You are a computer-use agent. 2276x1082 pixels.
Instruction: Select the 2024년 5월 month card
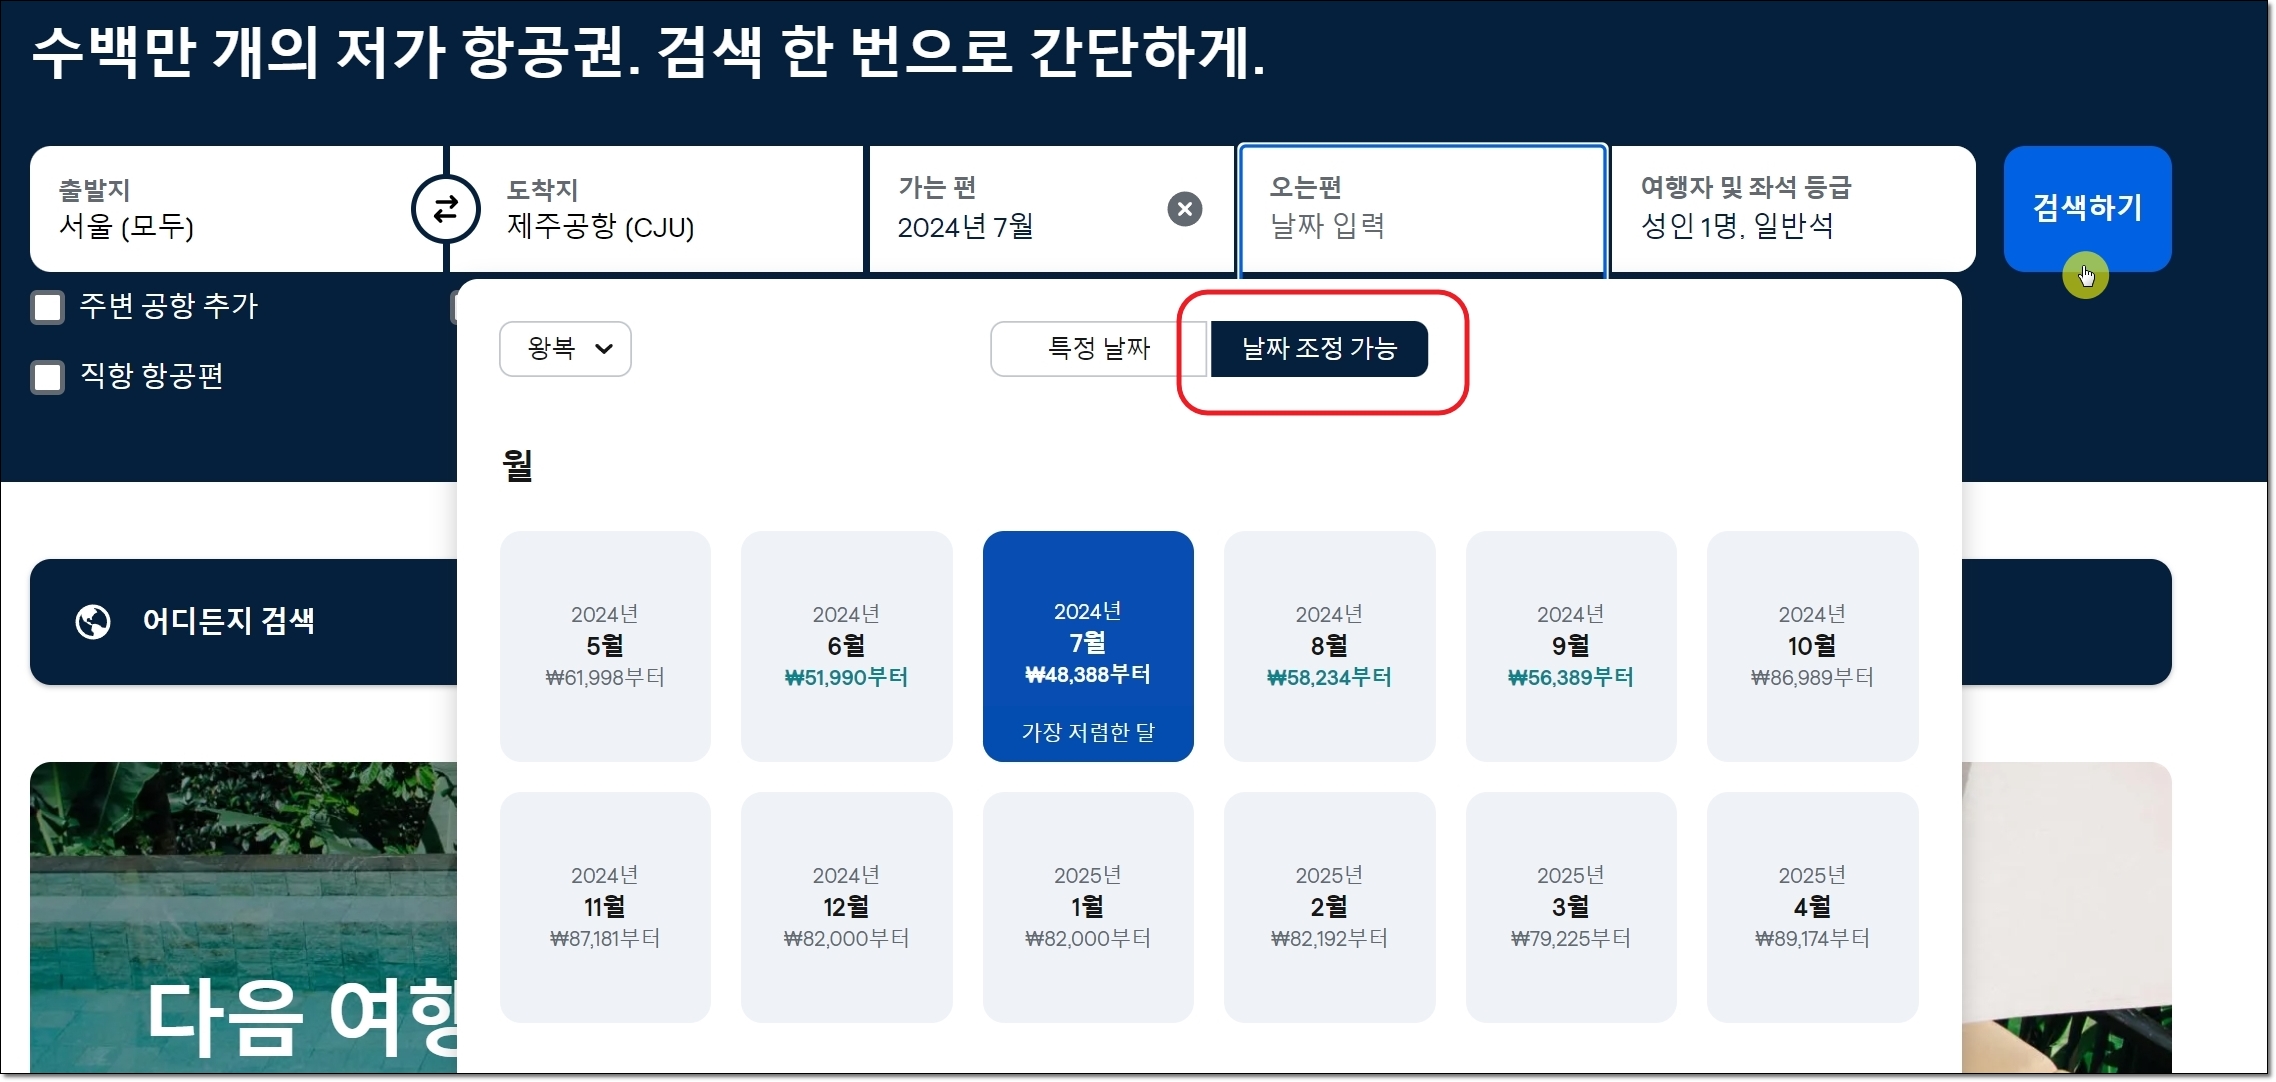(605, 646)
